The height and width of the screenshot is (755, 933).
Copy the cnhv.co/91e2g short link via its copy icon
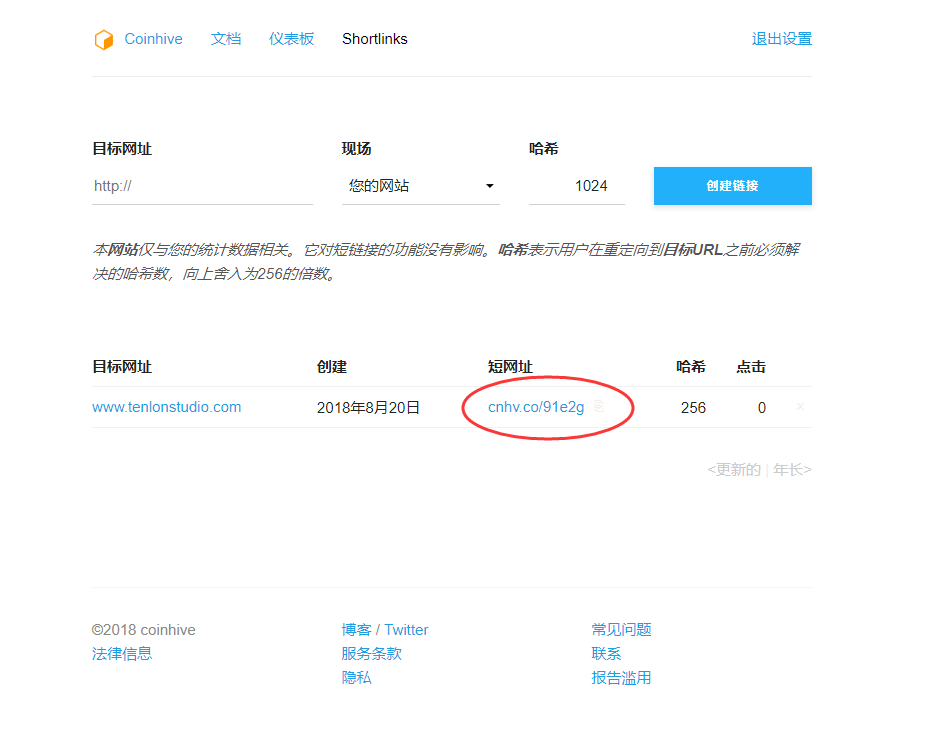tap(598, 407)
